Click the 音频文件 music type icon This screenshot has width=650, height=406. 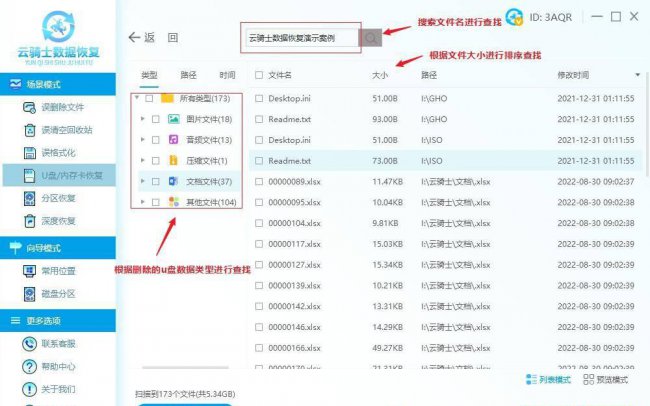coord(174,140)
